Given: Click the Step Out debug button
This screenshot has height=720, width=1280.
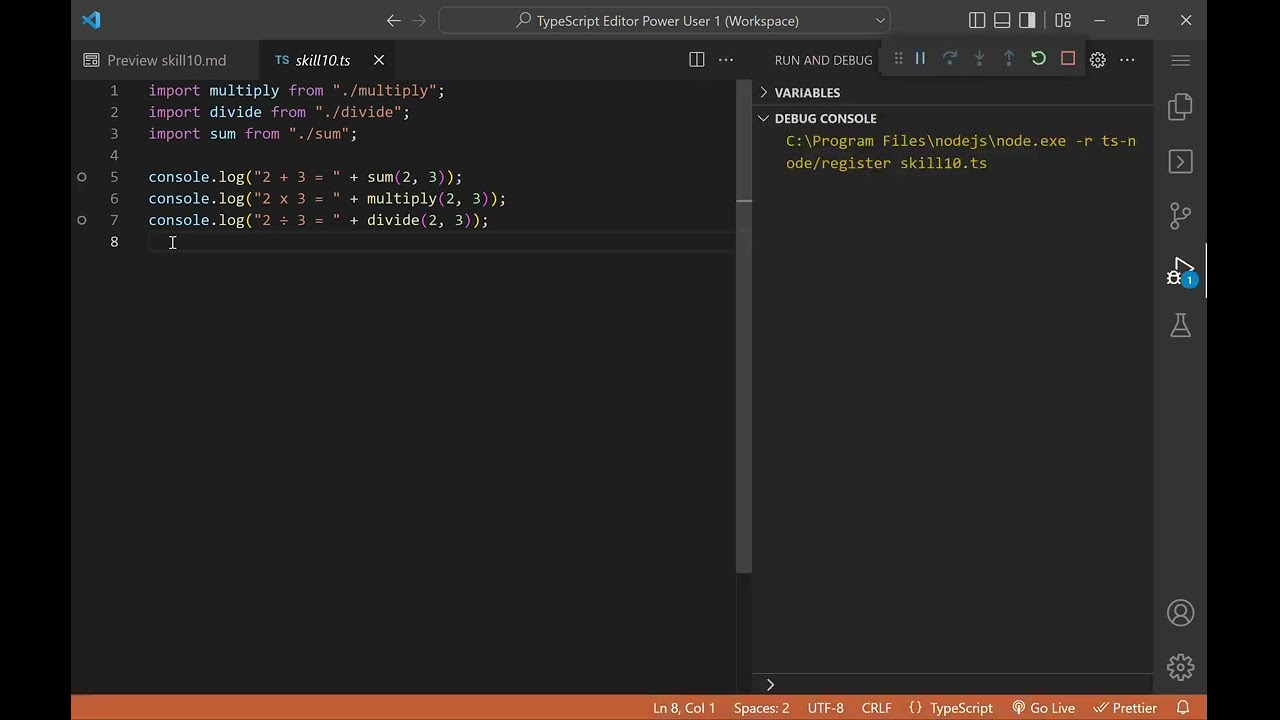Looking at the screenshot, I should [1009, 59].
